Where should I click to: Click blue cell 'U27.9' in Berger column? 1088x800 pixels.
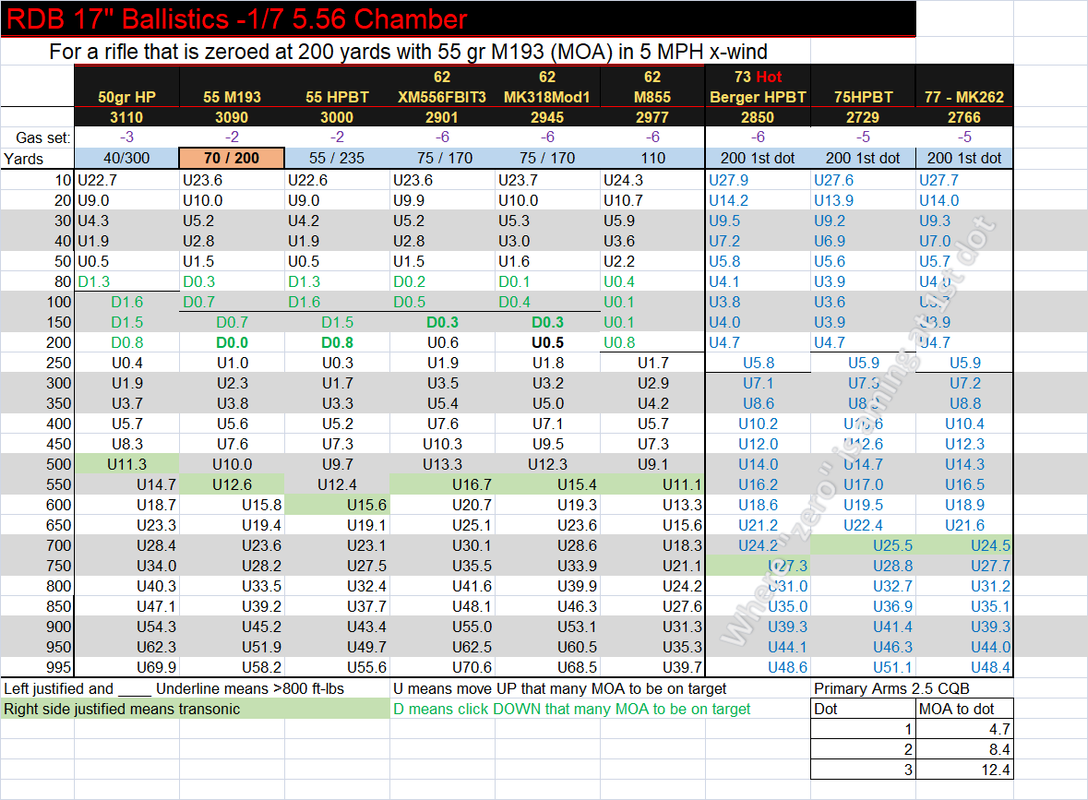(x=758, y=180)
